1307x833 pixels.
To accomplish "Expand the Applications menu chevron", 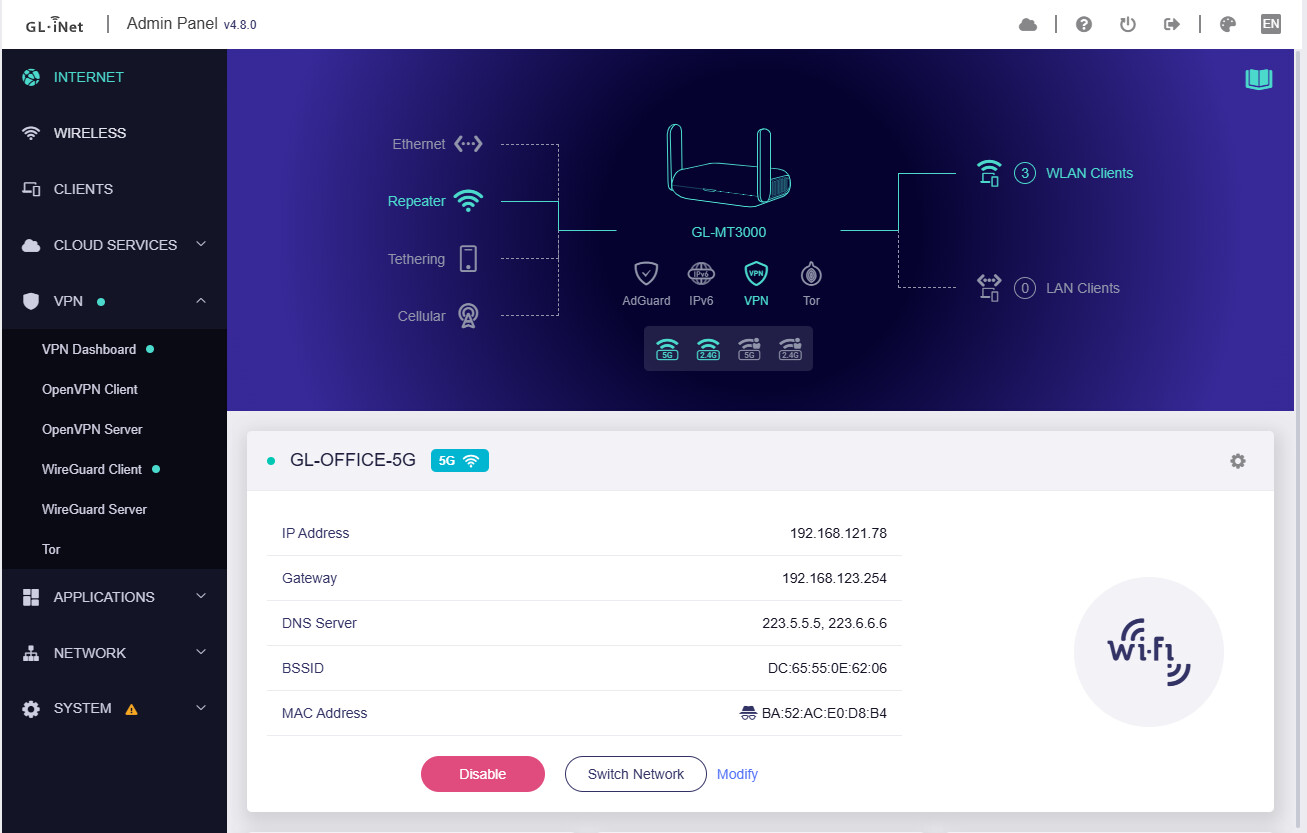I will click(x=201, y=596).
